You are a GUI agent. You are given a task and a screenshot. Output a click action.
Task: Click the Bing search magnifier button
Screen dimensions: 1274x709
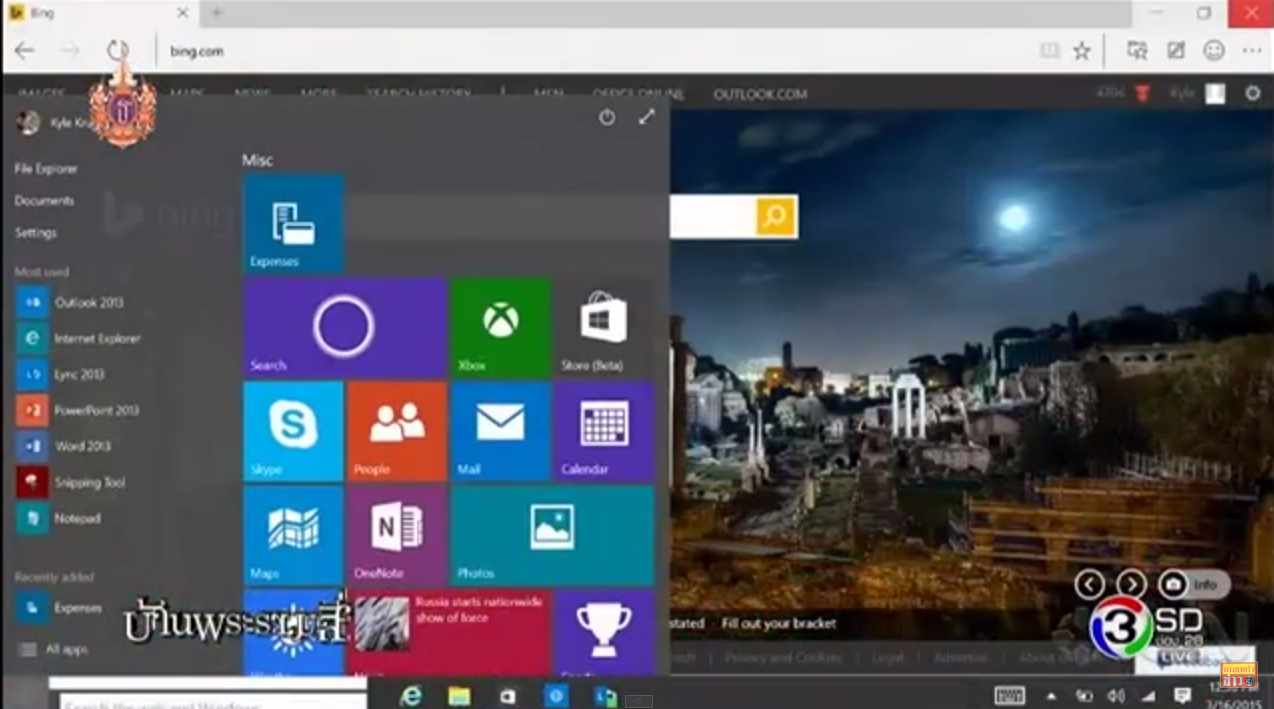[x=776, y=216]
